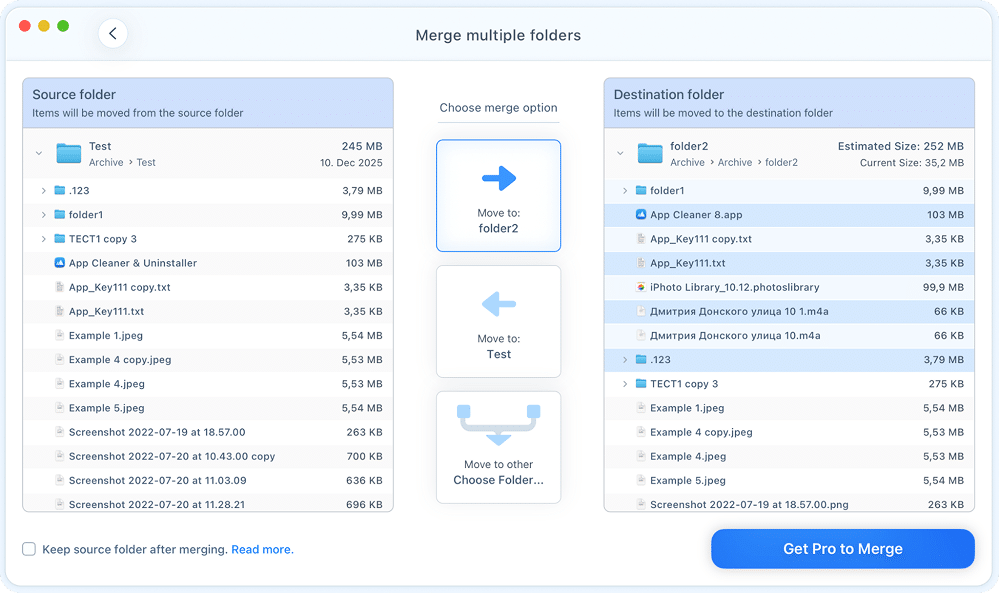Expand .123 folder in source list
The image size is (999, 593).
point(43,190)
